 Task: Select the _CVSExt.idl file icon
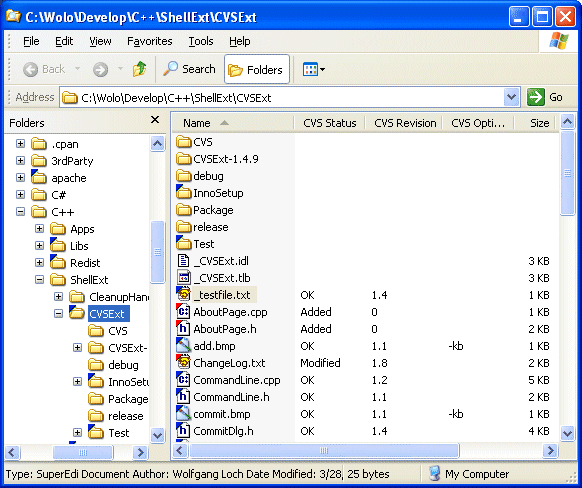183,261
